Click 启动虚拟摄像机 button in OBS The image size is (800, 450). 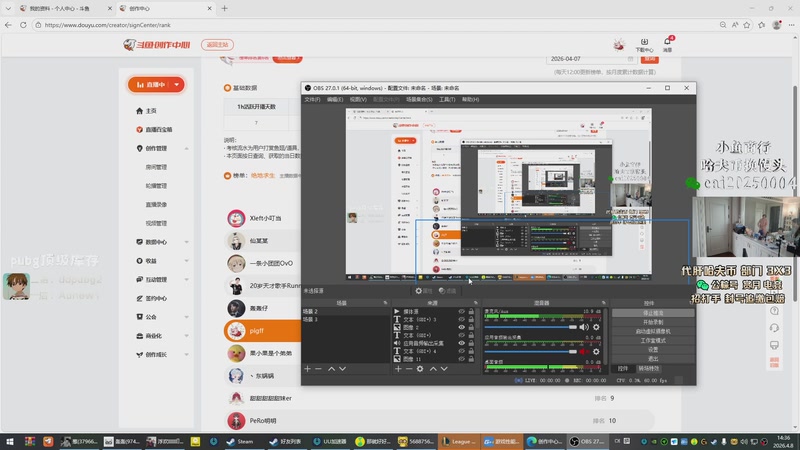pyautogui.click(x=653, y=331)
